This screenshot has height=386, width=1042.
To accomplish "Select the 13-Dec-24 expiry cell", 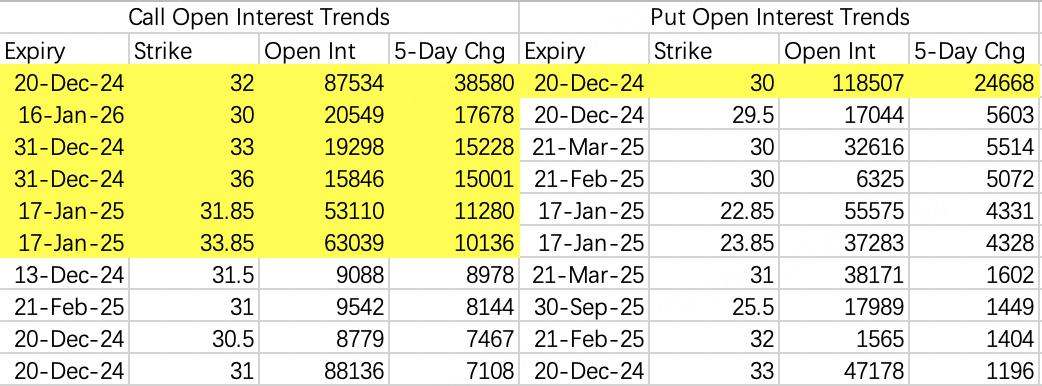I will 64,275.
